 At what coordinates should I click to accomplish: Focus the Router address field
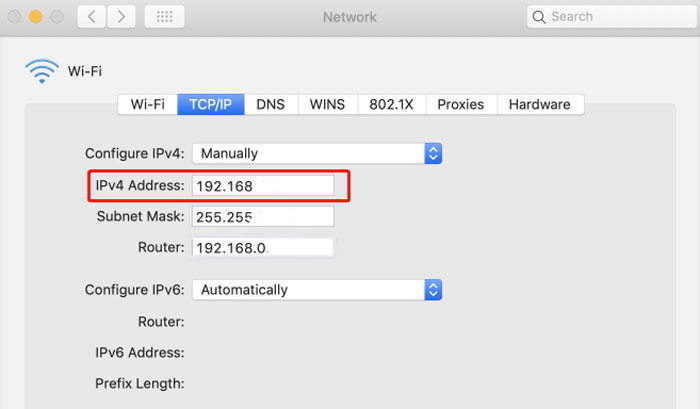(x=263, y=247)
